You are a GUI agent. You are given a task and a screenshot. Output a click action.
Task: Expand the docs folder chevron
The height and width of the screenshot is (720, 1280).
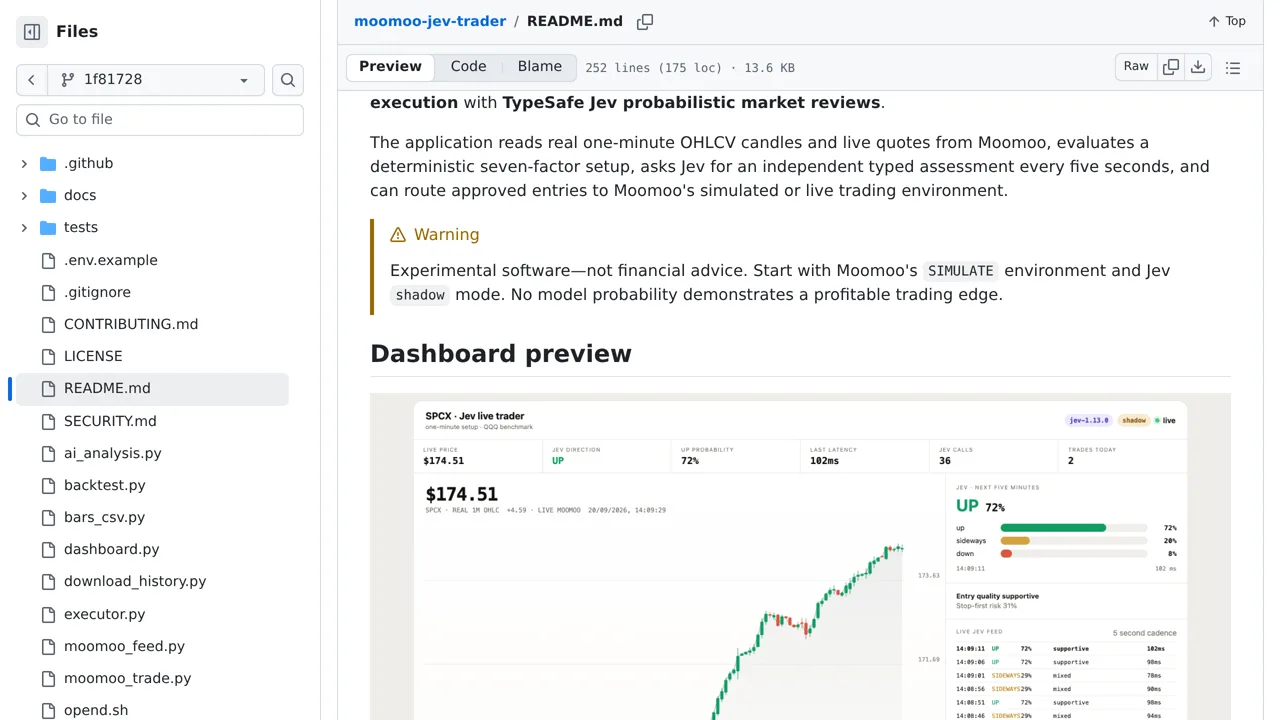pyautogui.click(x=24, y=195)
